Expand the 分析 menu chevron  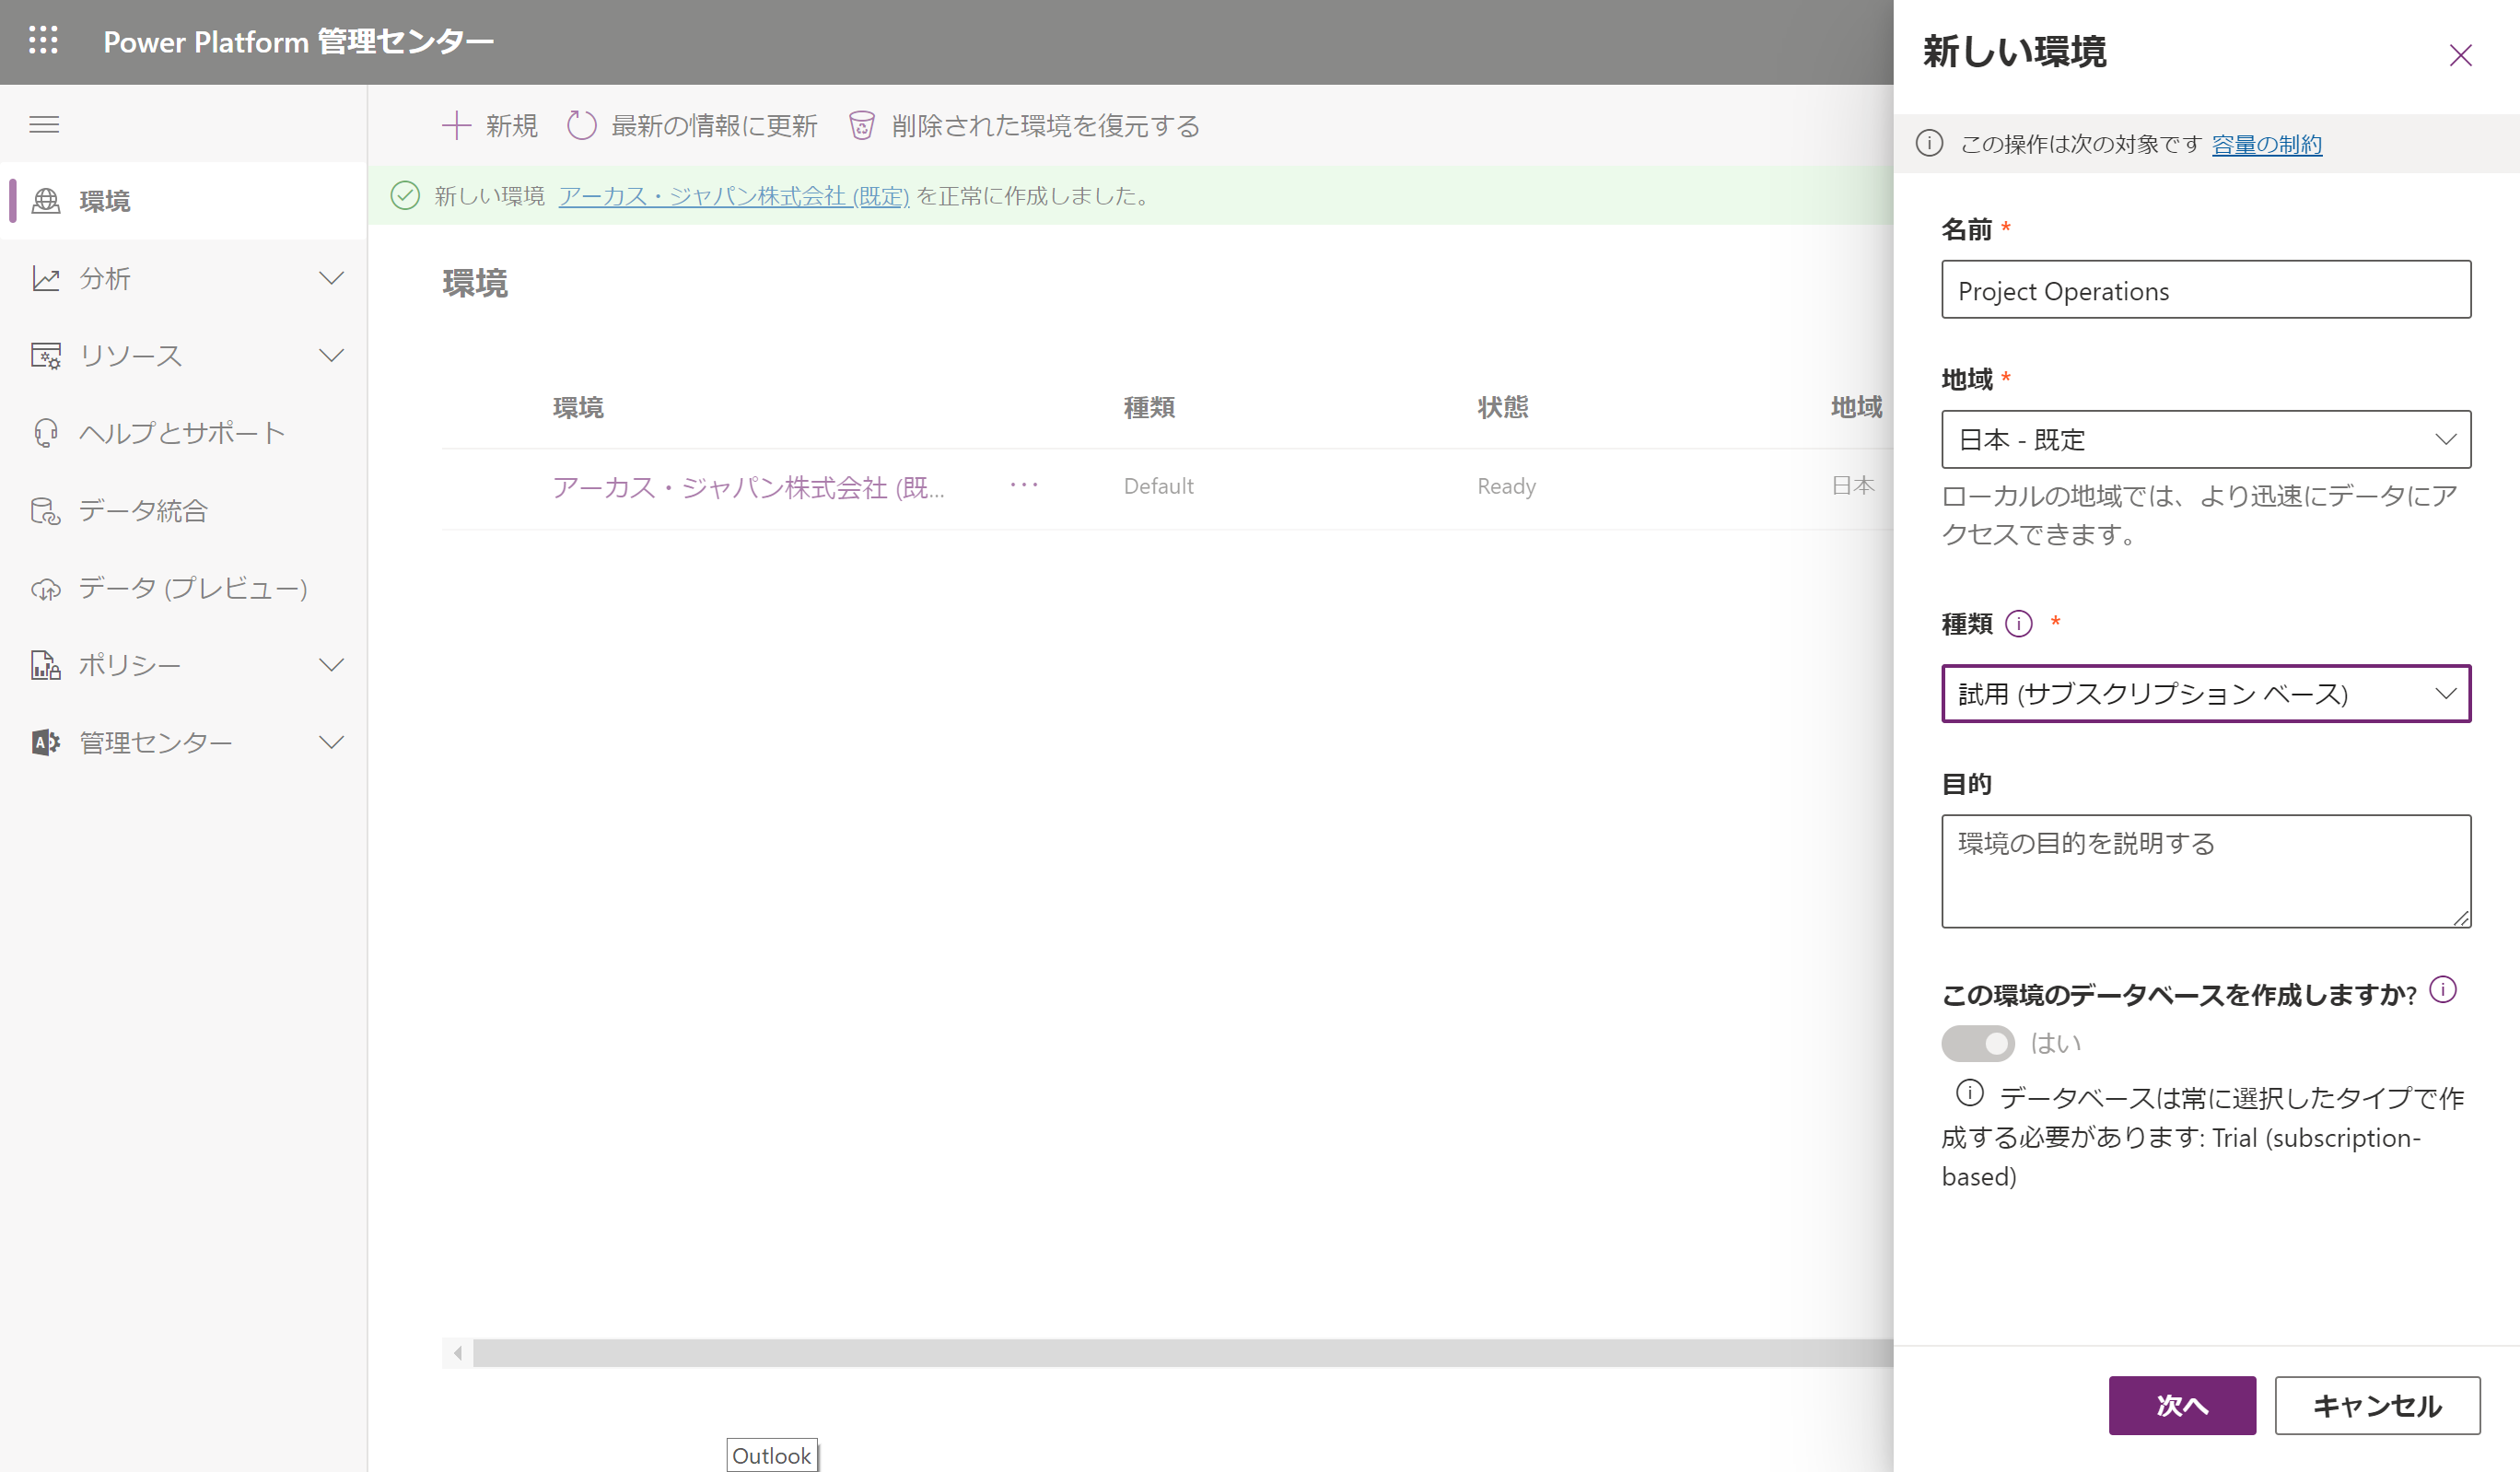coord(331,278)
